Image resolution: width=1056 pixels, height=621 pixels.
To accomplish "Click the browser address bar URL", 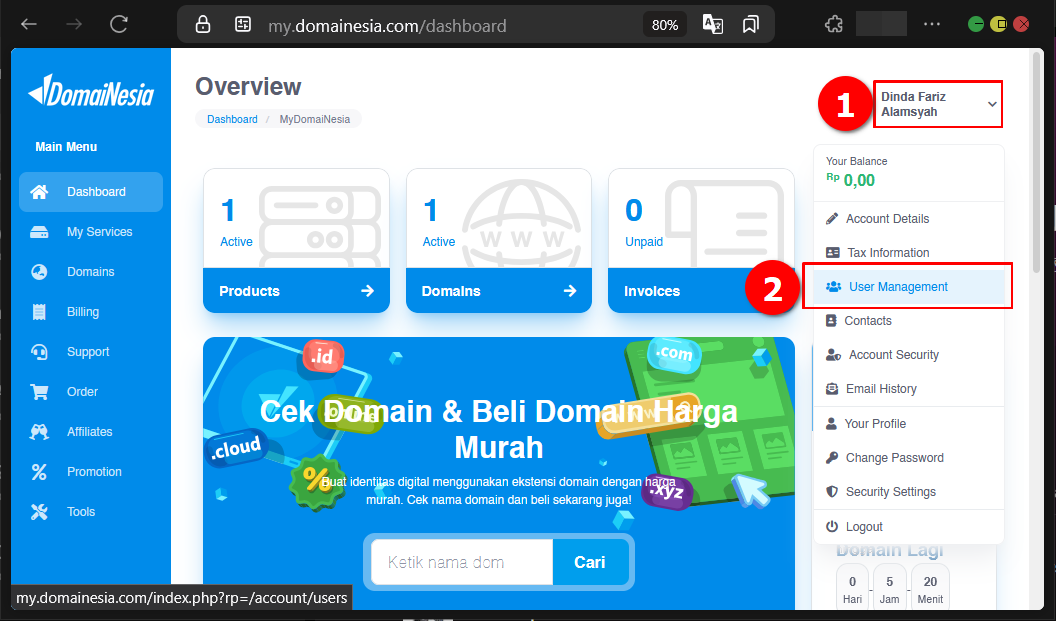I will (387, 26).
